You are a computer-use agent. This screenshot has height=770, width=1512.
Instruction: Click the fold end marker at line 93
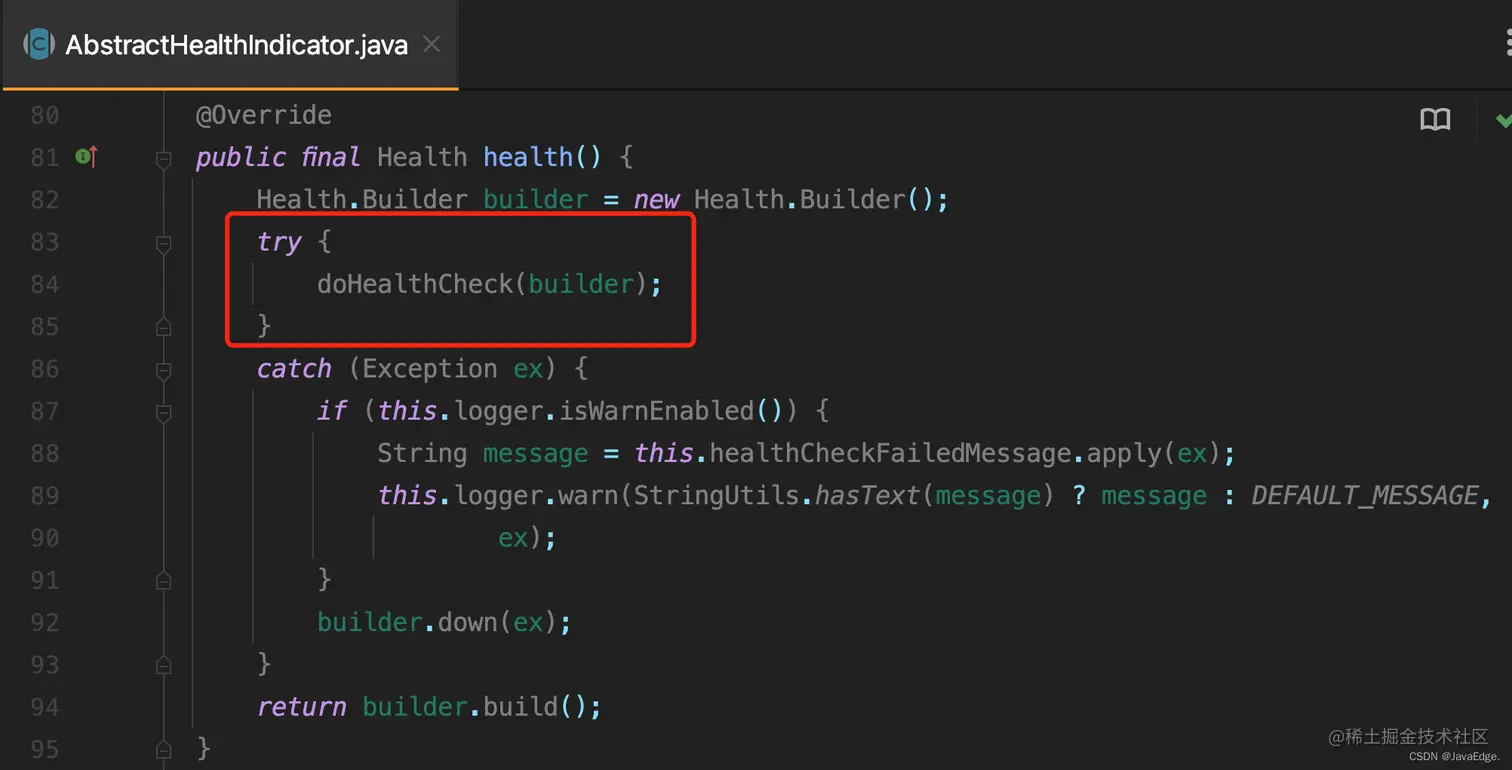point(164,665)
